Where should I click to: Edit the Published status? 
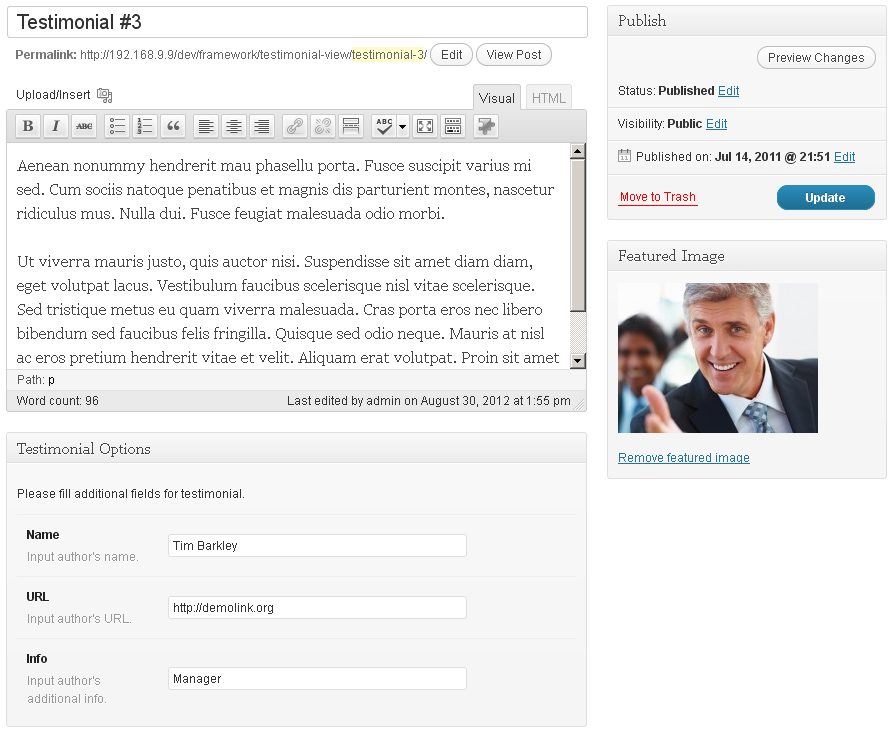tap(728, 91)
